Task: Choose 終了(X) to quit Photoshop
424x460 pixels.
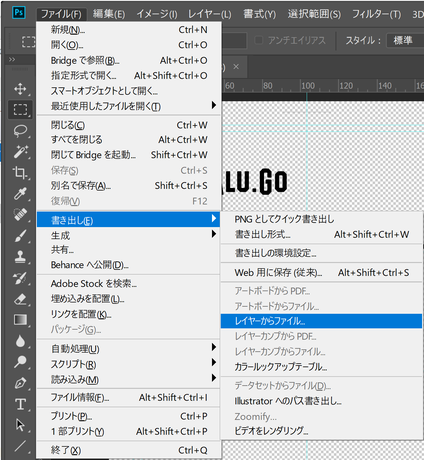Action: (128, 450)
